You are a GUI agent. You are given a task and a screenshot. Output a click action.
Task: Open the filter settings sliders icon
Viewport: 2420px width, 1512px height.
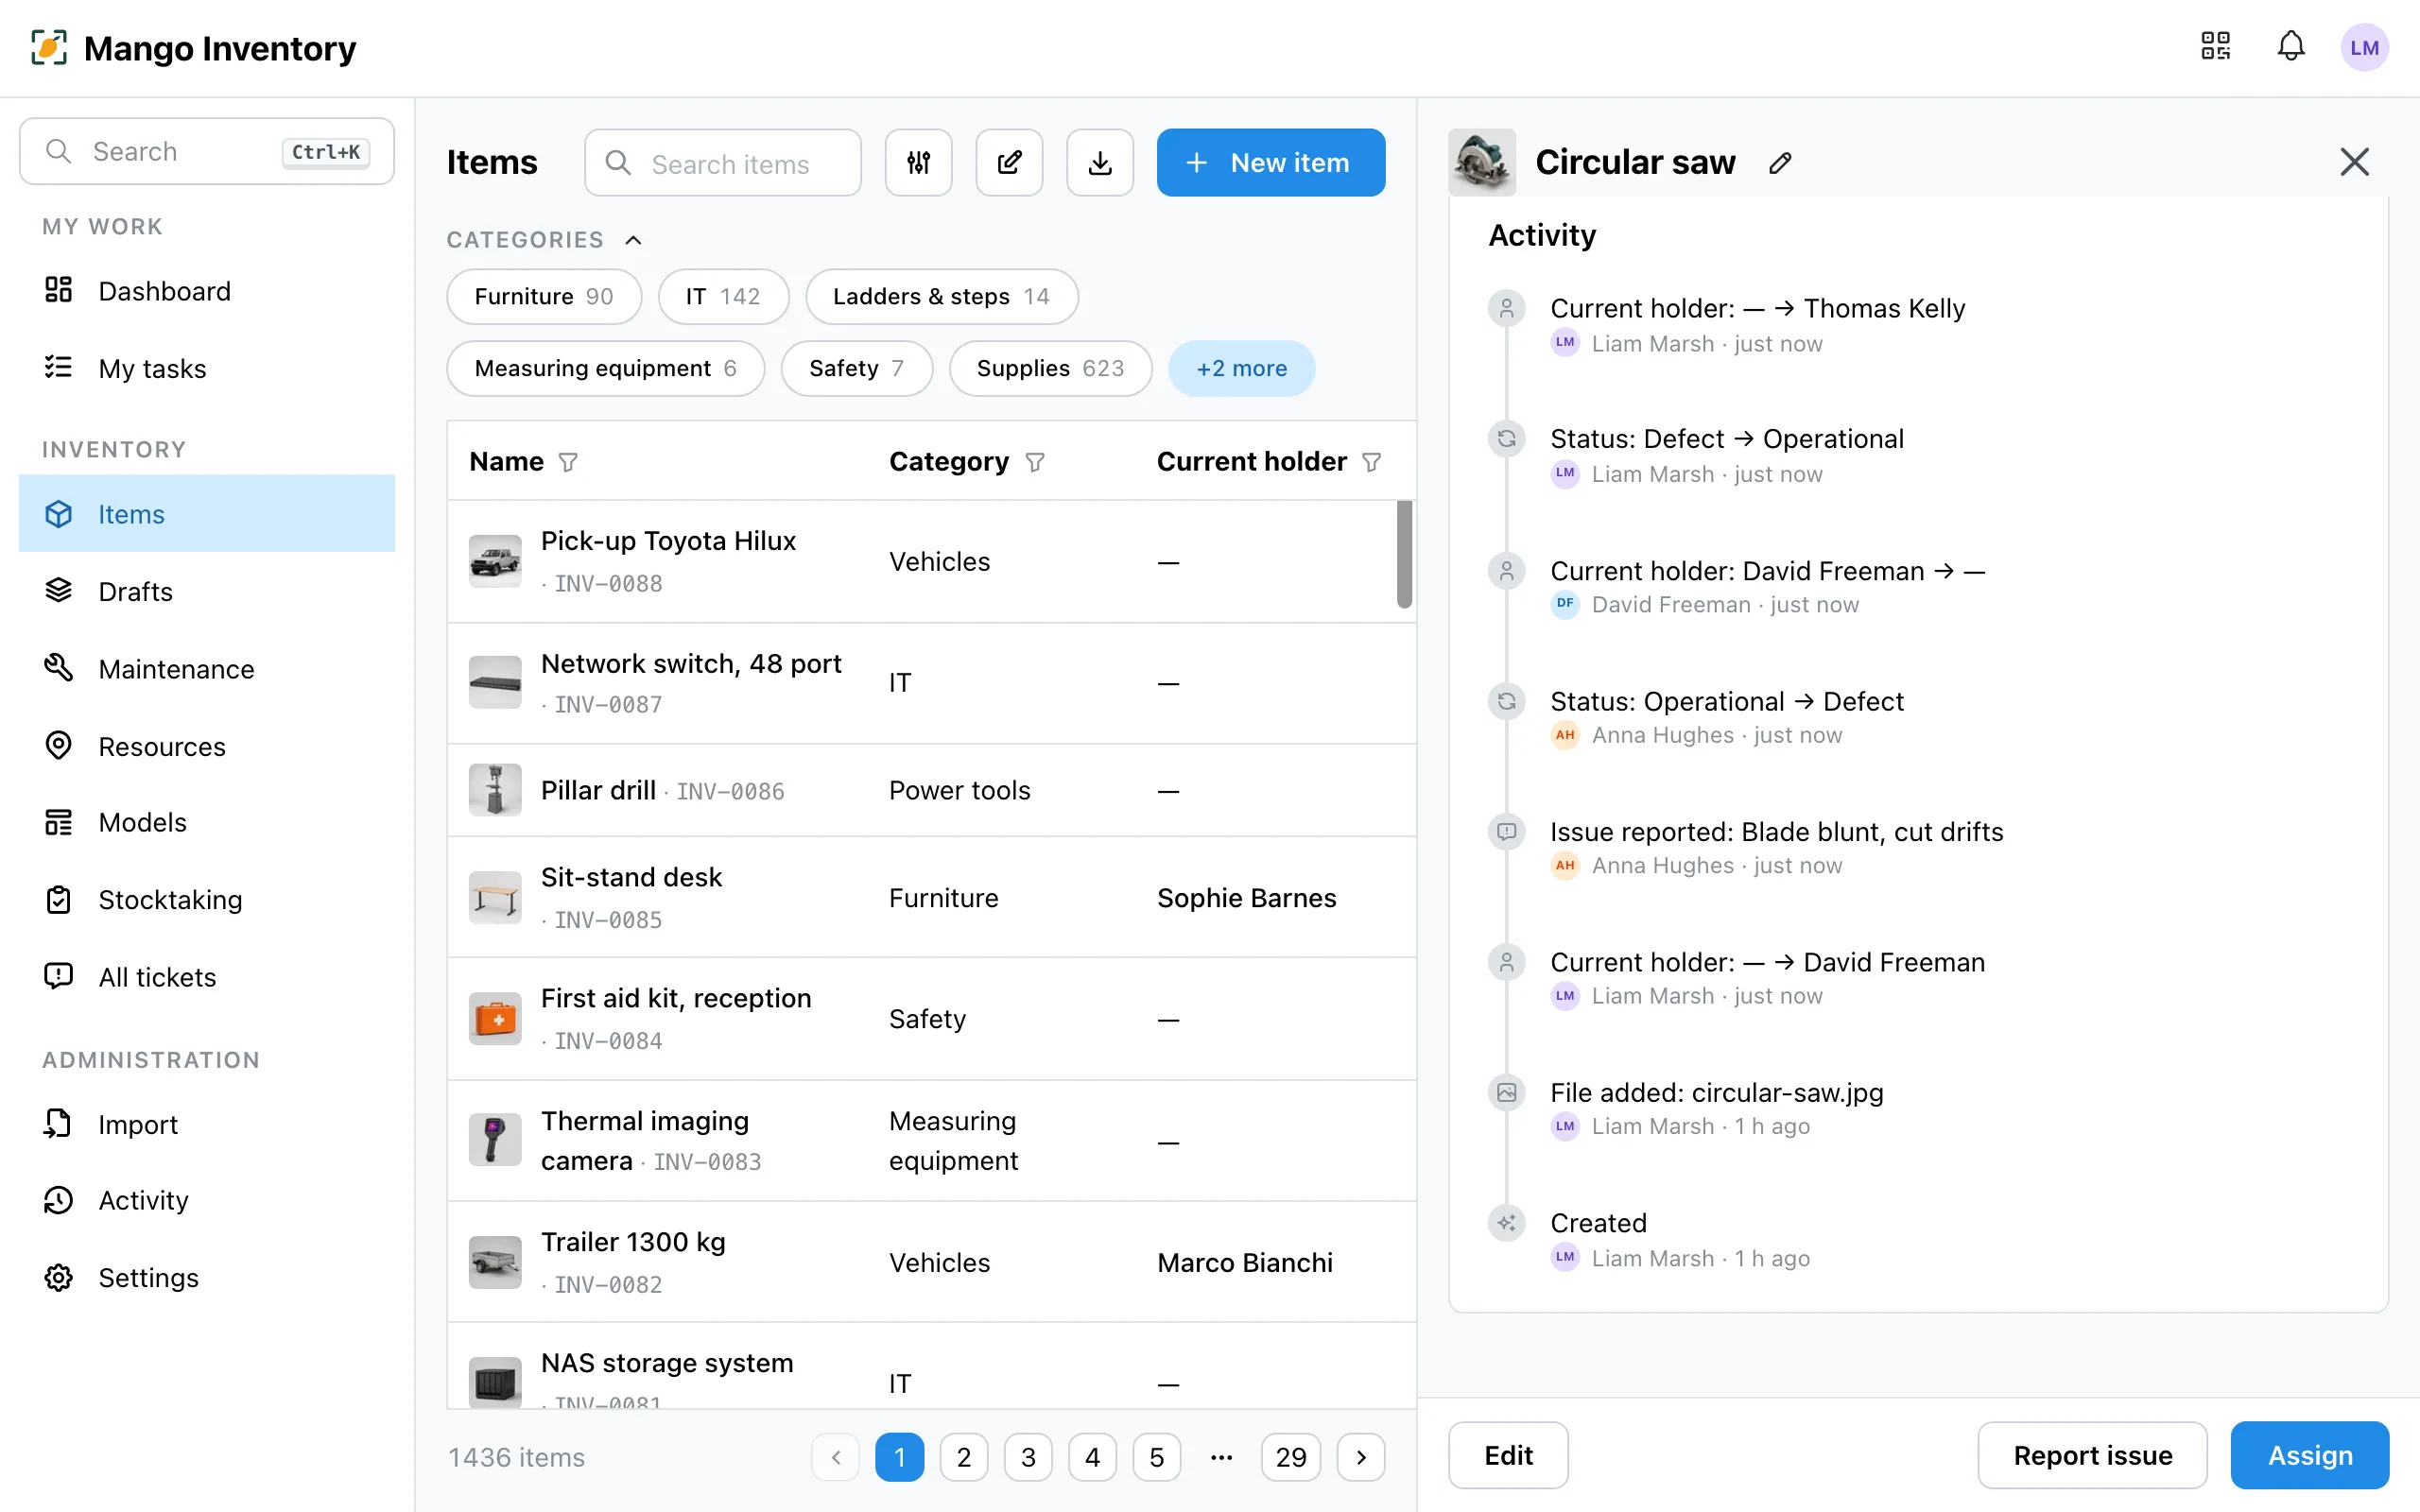[918, 162]
